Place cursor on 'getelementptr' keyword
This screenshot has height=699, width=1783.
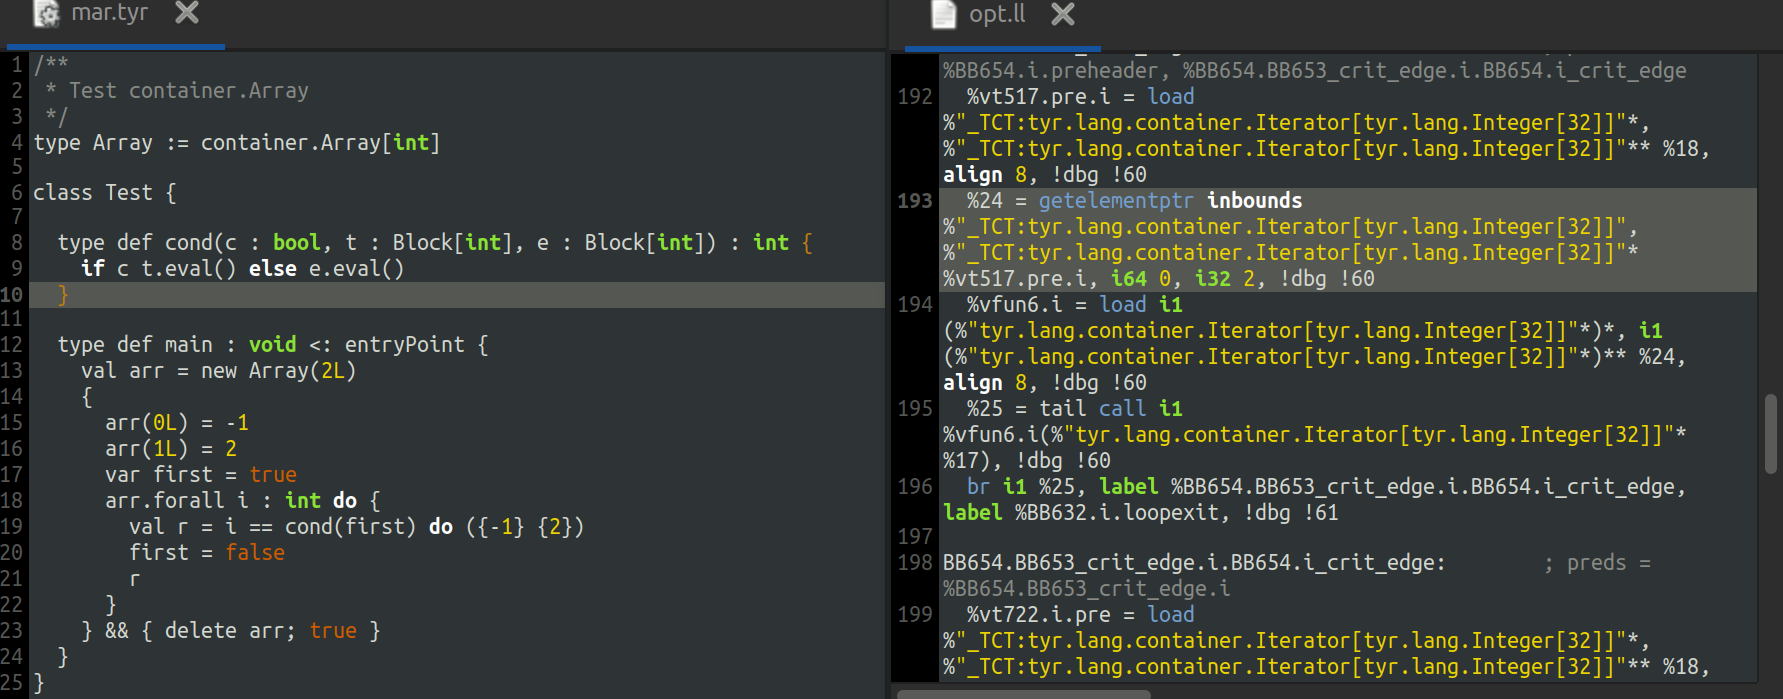point(1115,201)
